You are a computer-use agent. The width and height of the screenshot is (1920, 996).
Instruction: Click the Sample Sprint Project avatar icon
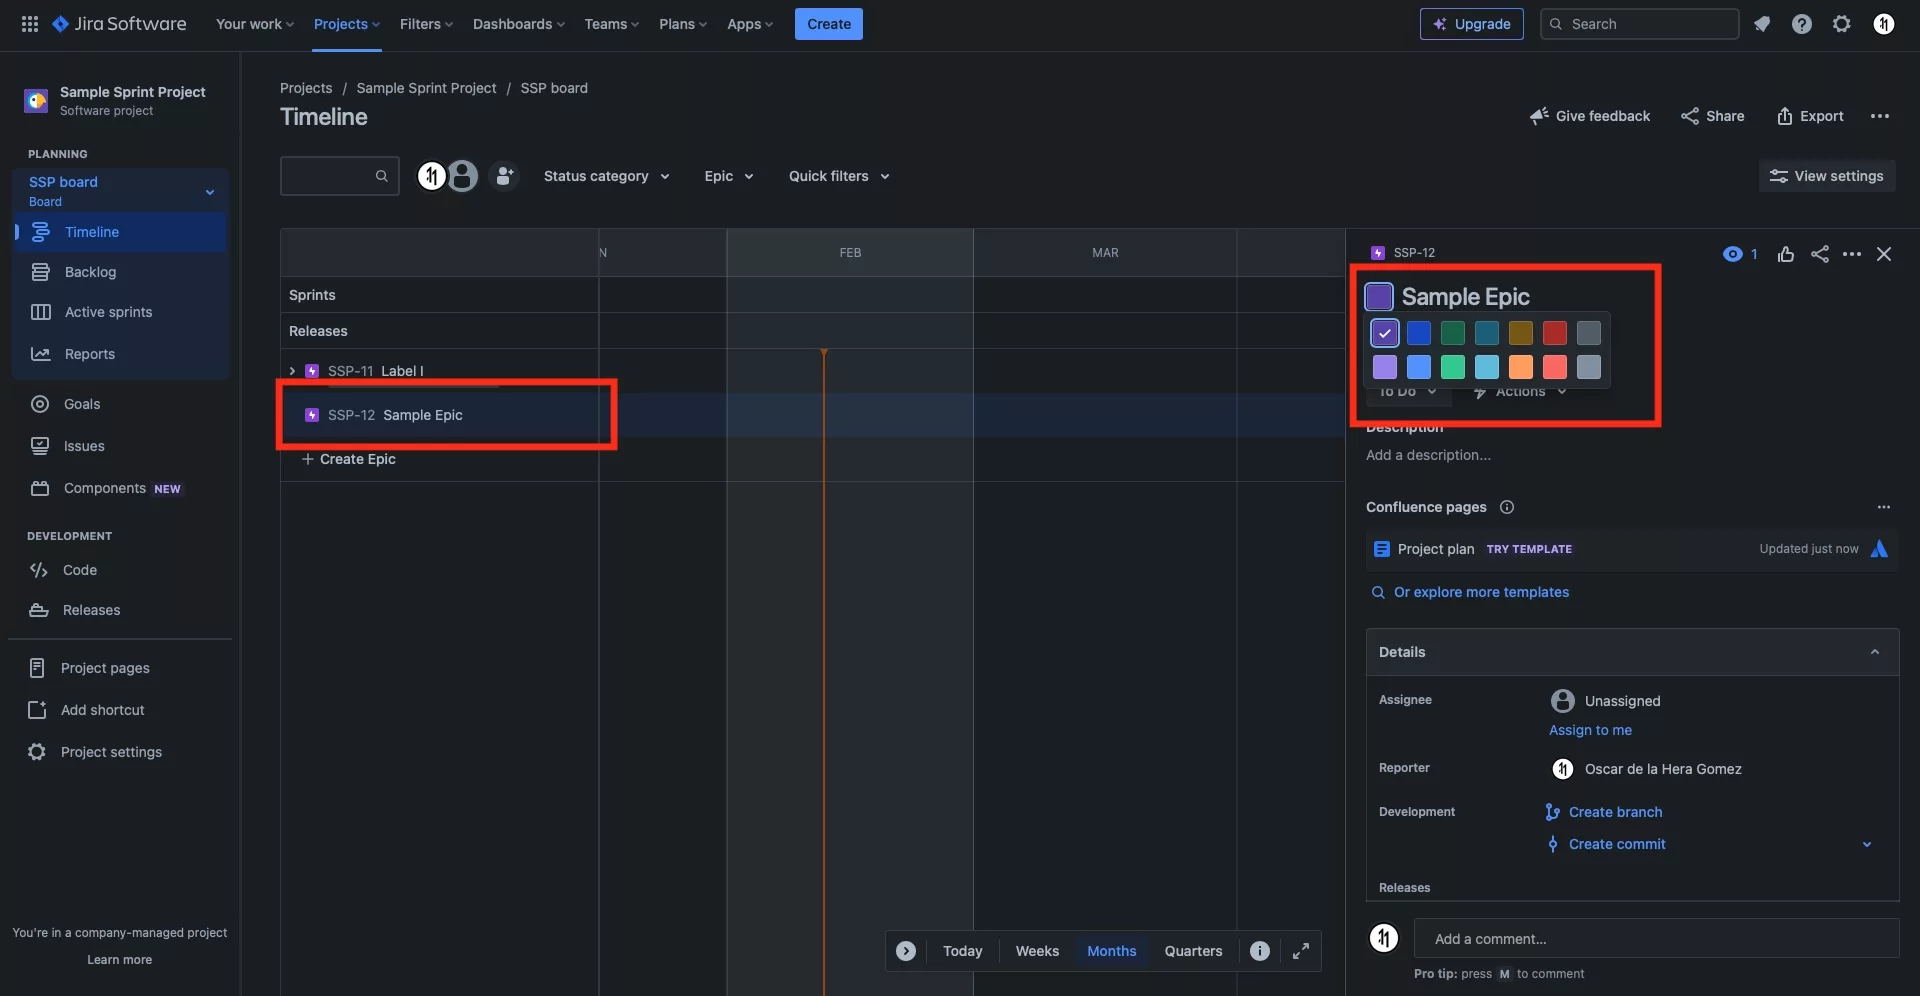37,100
